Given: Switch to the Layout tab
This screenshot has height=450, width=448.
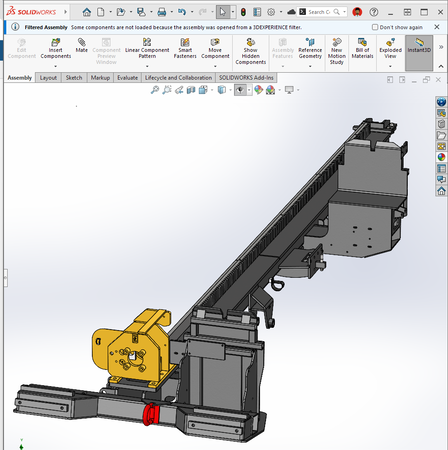Looking at the screenshot, I should click(48, 78).
